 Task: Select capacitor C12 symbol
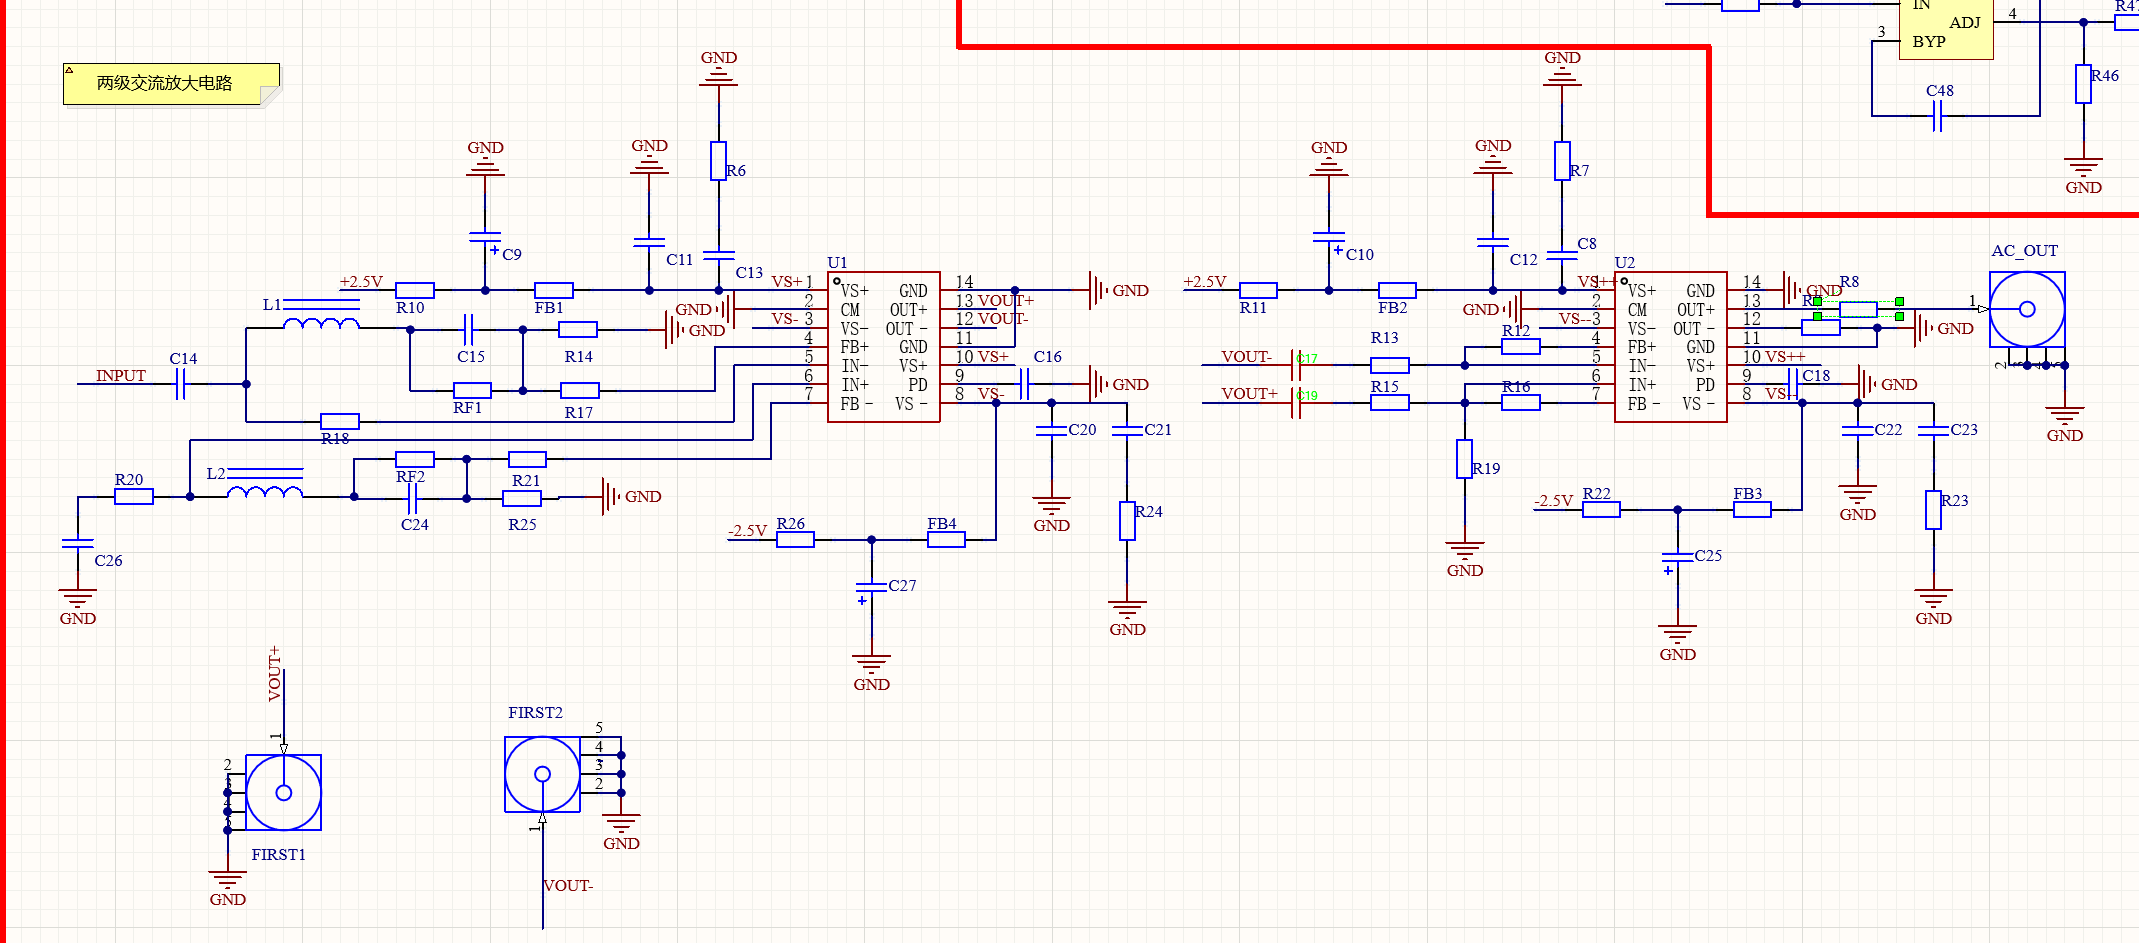pos(1493,242)
